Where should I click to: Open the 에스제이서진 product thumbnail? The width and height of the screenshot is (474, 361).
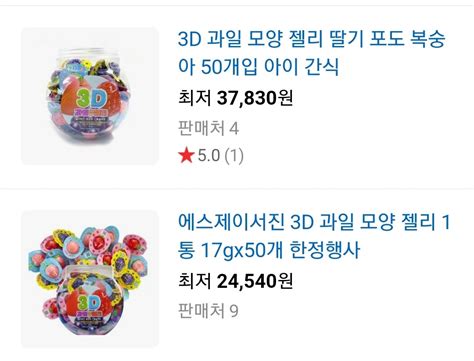90,279
